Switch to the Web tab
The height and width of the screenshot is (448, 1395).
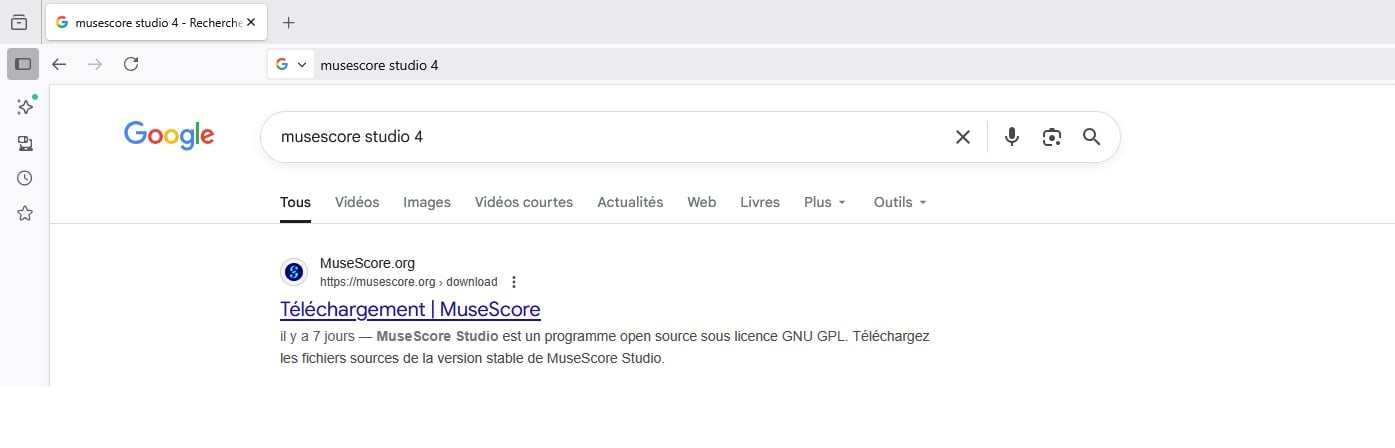point(701,202)
